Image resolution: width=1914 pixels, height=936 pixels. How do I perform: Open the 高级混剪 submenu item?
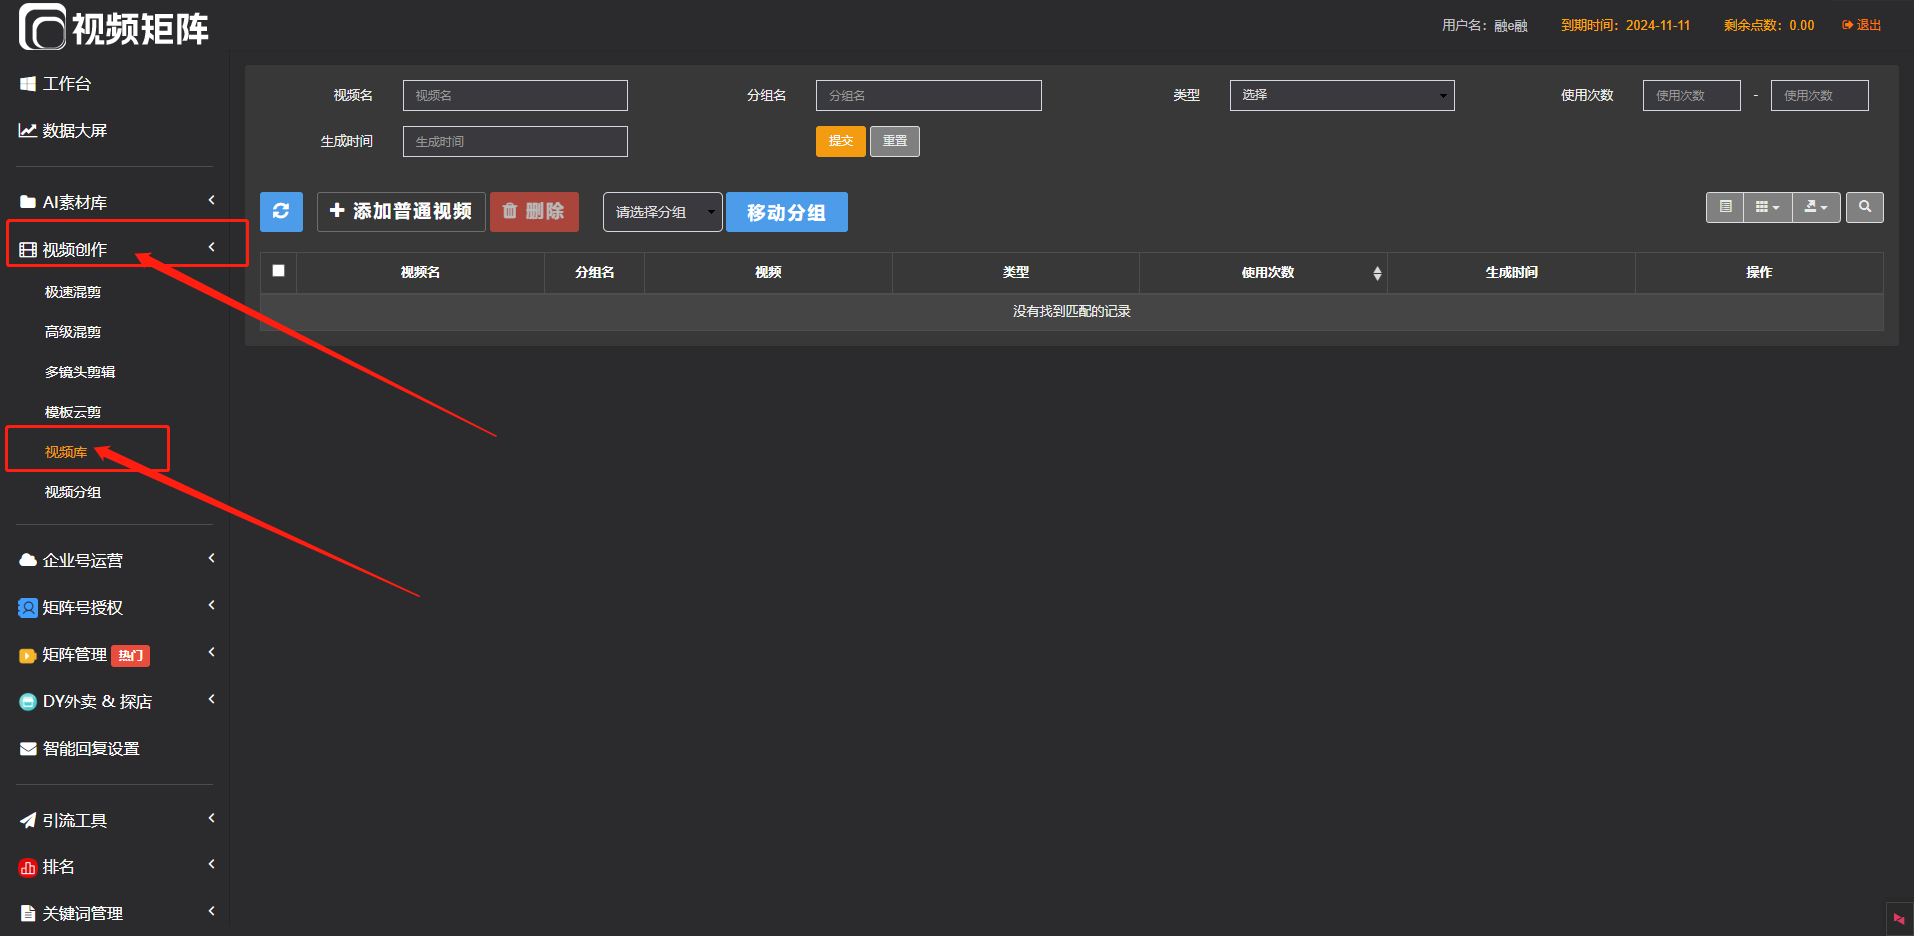[73, 332]
